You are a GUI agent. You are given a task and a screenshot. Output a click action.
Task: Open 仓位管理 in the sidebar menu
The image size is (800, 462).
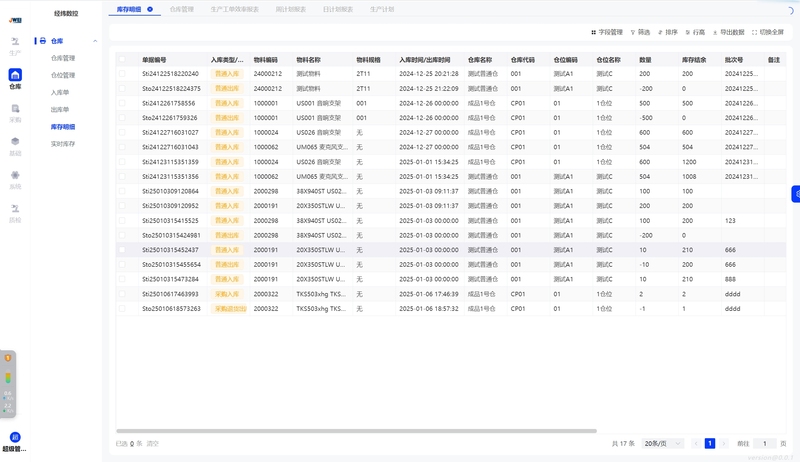click(63, 75)
